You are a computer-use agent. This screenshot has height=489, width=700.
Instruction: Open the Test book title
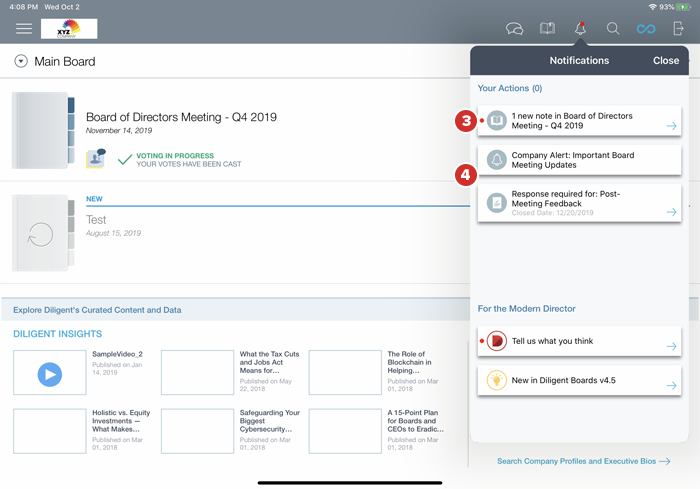[96, 220]
